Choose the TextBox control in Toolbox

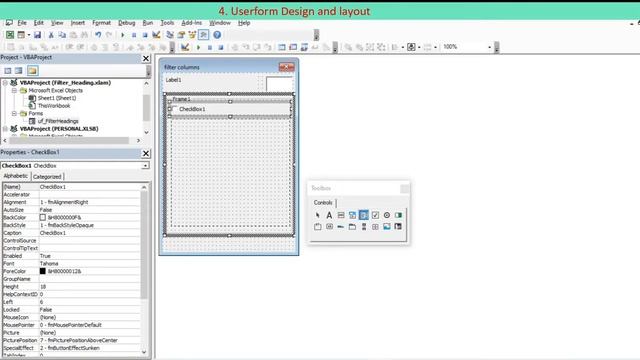tap(341, 215)
